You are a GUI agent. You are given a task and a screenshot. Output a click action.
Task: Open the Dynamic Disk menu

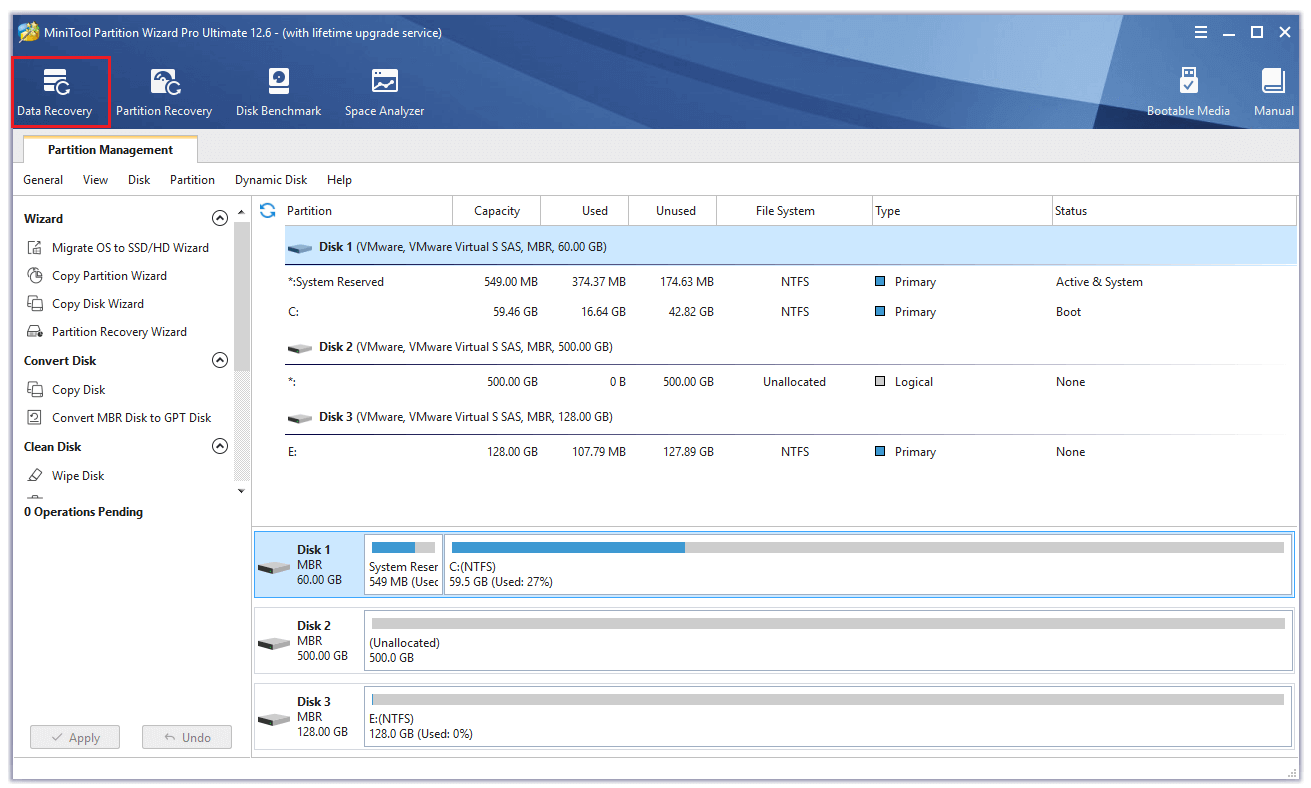(271, 180)
